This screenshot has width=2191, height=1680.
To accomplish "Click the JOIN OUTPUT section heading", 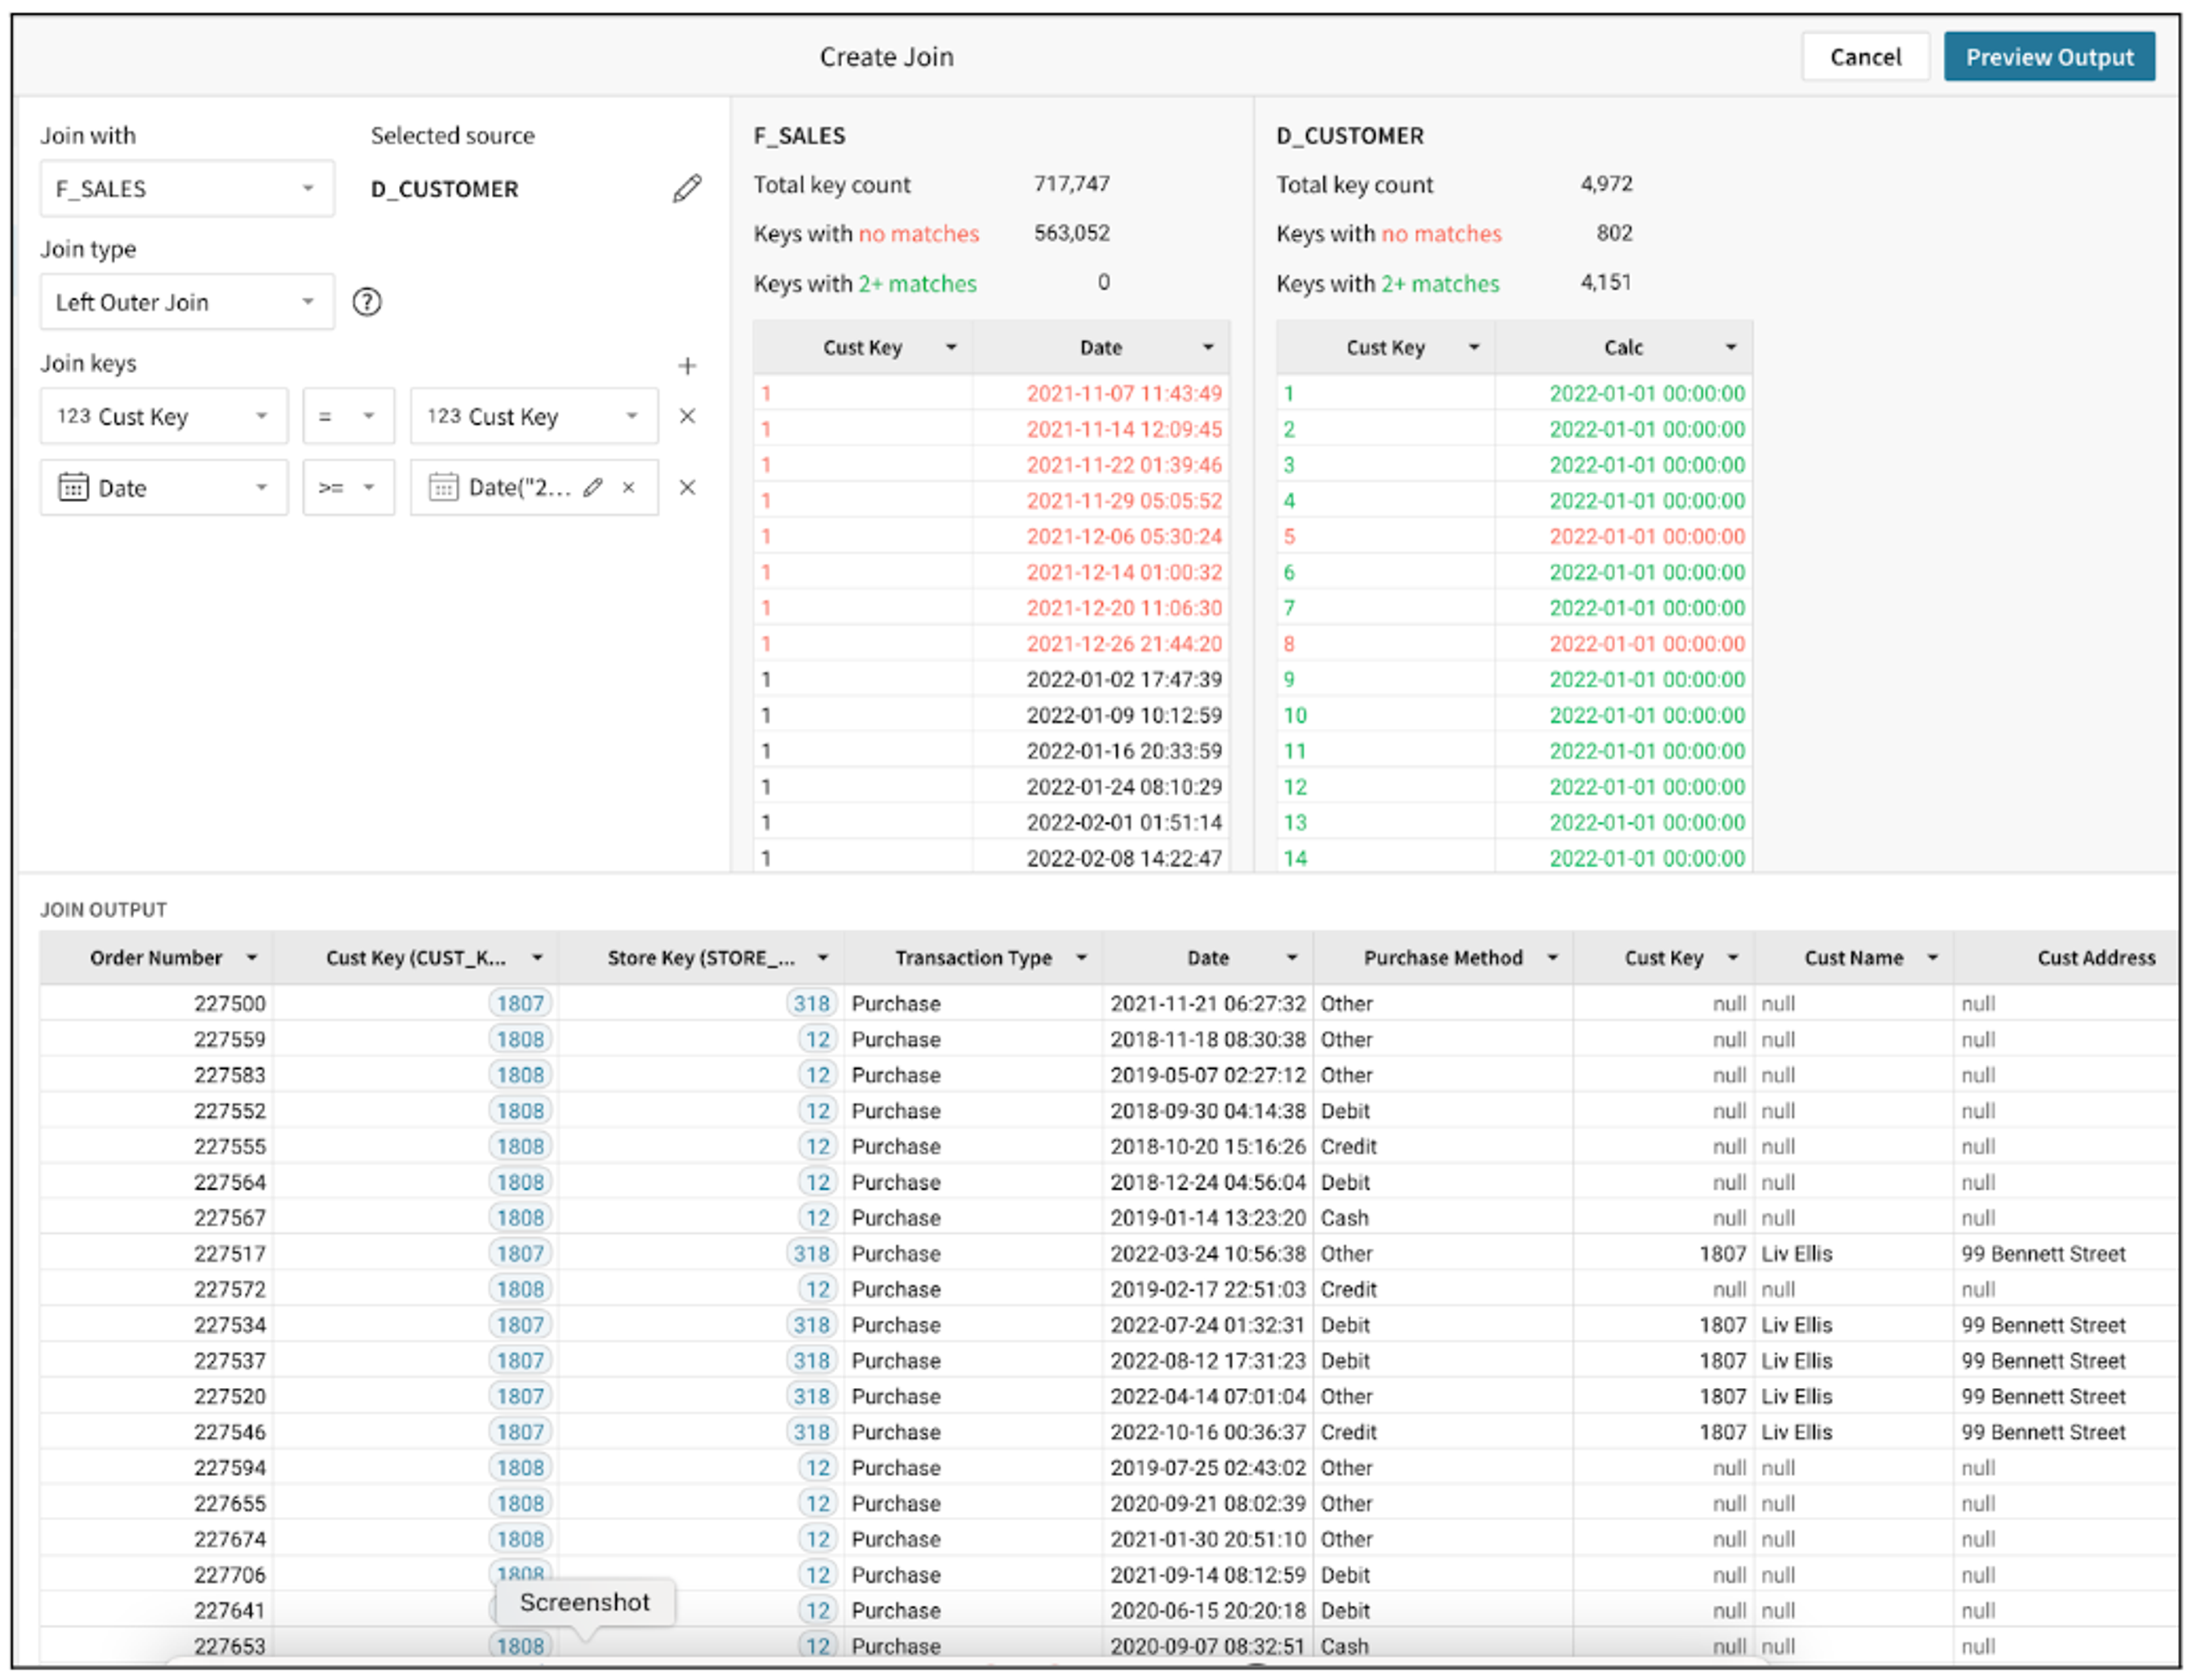I will click(x=103, y=910).
